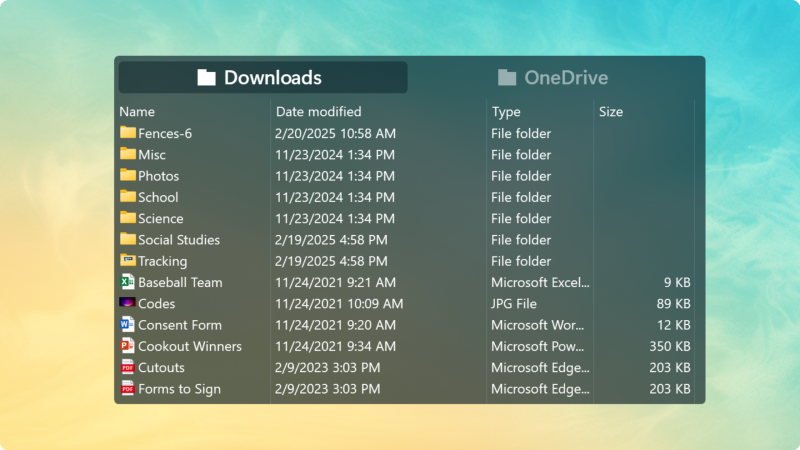Select the Cutouts PDF file icon
Screen dimensions: 800x450
(x=128, y=367)
